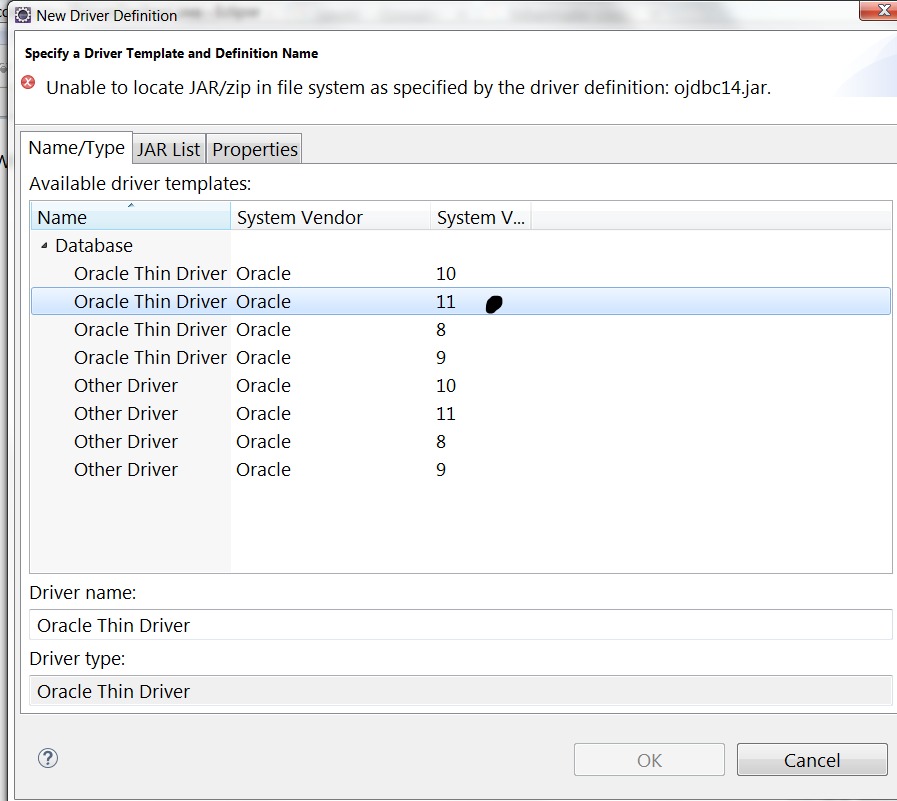This screenshot has width=897, height=801.
Task: Sort by System Vendor column header
Action: [330, 217]
